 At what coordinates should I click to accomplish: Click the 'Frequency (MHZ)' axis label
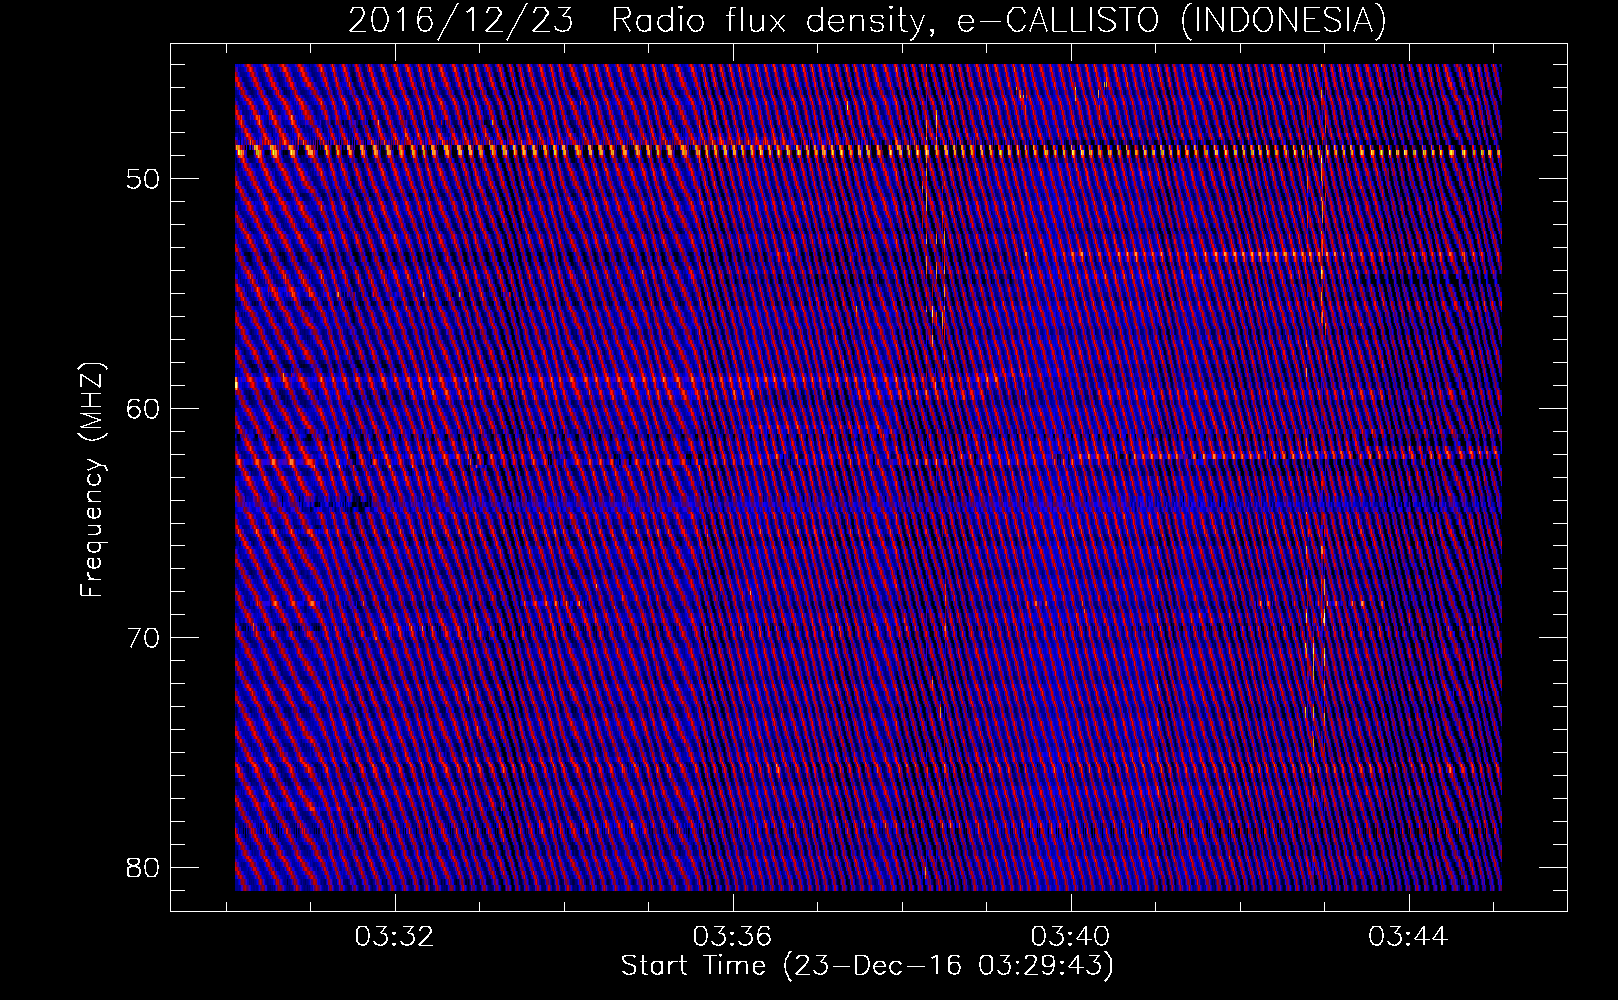click(92, 479)
